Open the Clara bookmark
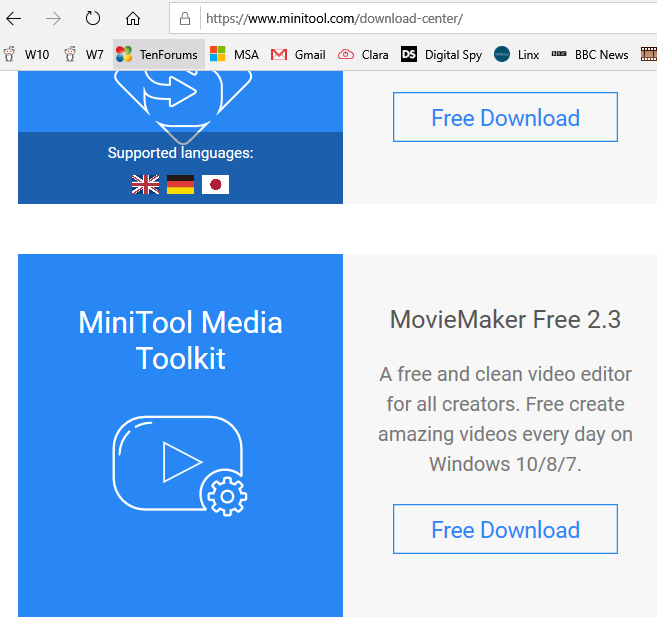 pos(363,54)
